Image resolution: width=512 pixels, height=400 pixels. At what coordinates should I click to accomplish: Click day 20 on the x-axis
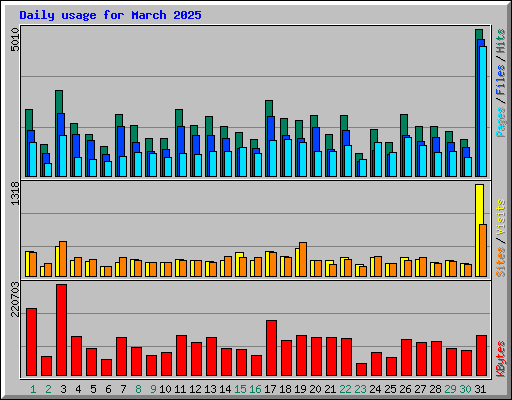tap(315, 389)
